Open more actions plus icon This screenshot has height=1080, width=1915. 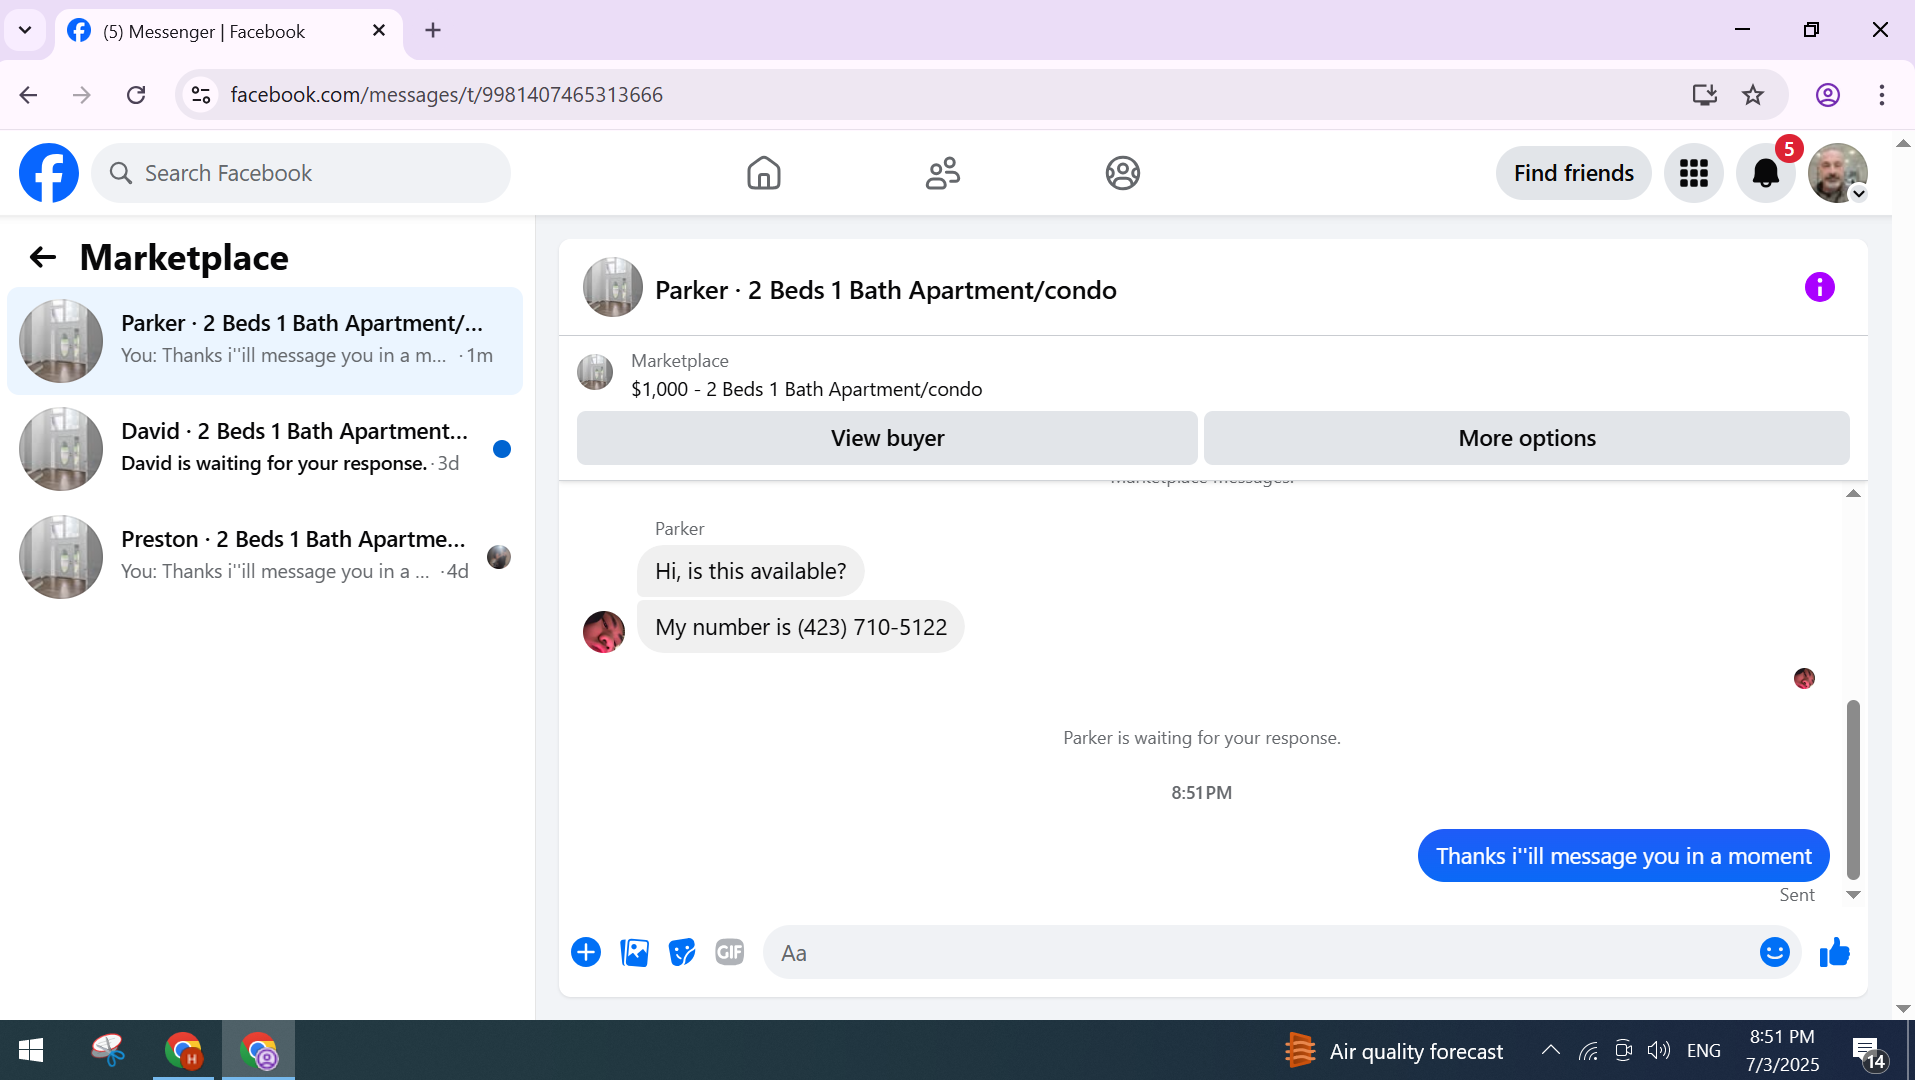[x=586, y=952]
